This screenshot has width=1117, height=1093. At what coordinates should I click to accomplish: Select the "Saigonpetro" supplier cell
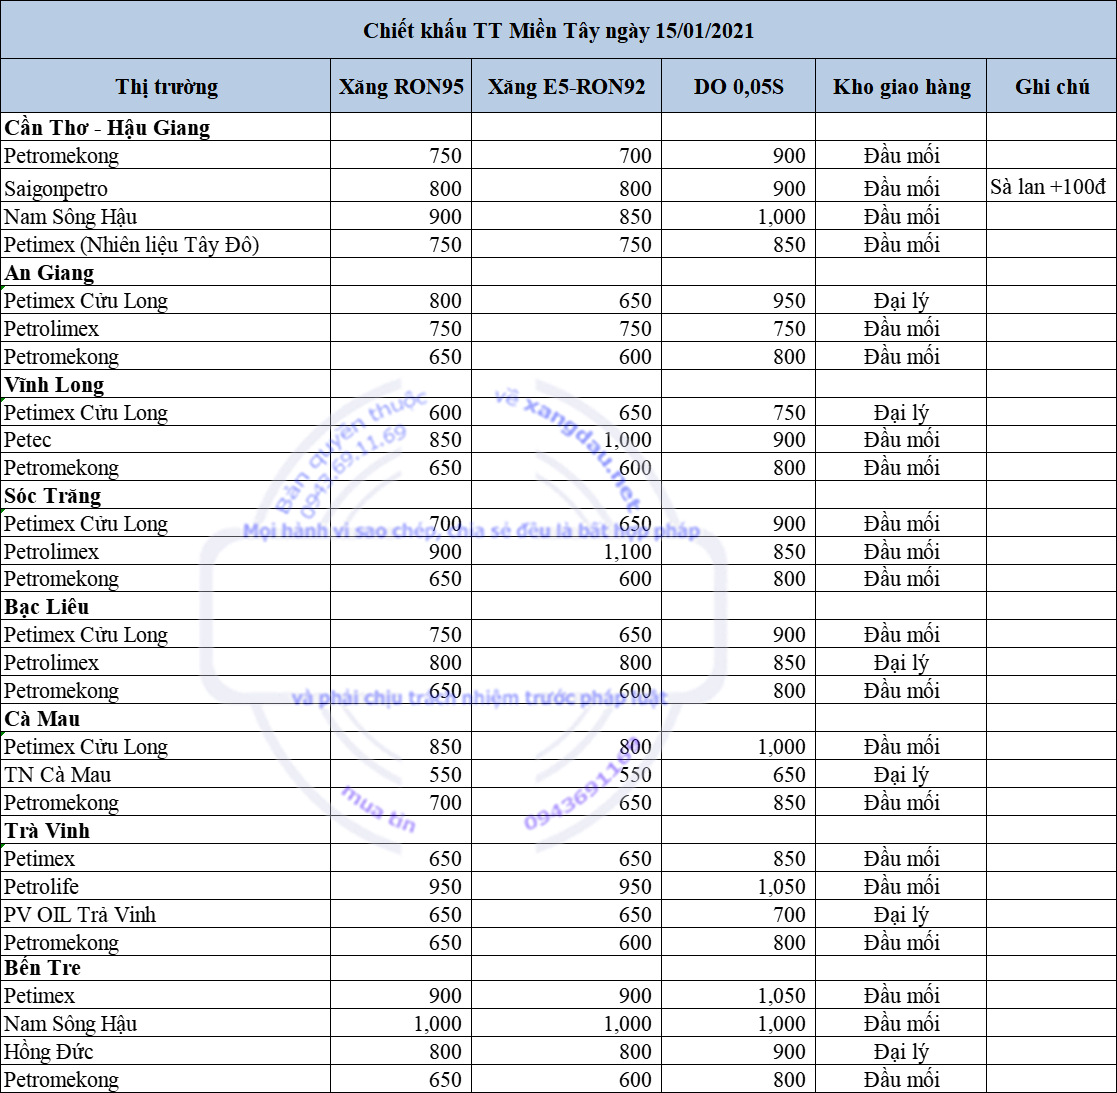tap(166, 186)
